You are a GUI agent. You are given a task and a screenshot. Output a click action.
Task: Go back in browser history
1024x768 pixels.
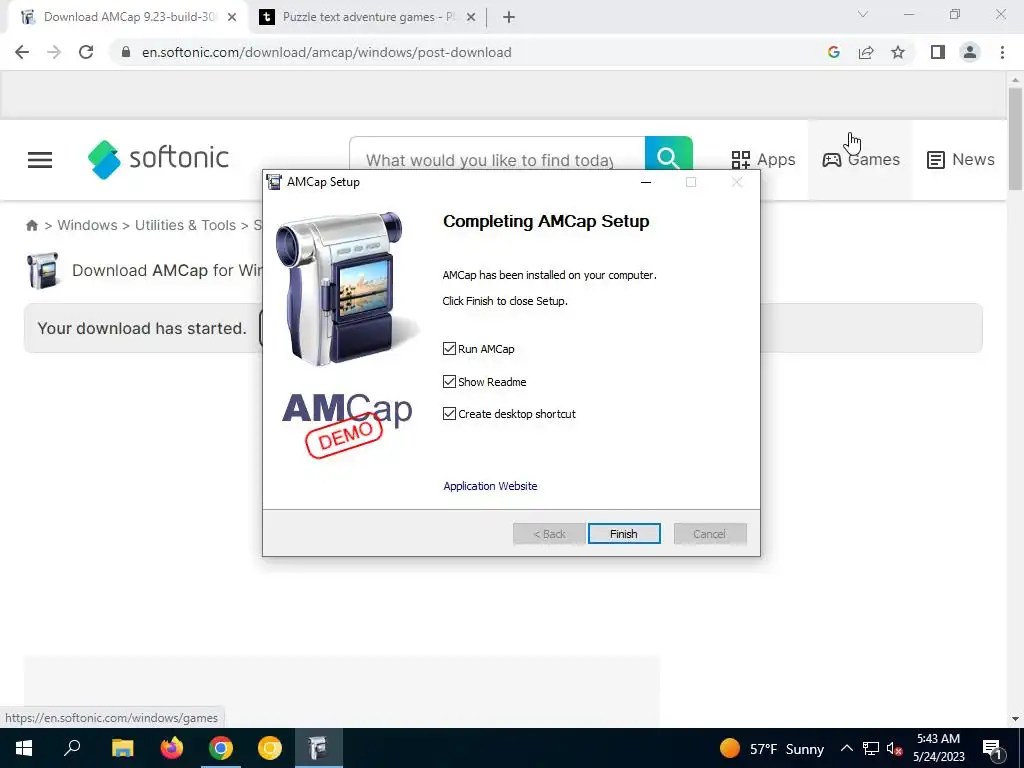pyautogui.click(x=22, y=52)
